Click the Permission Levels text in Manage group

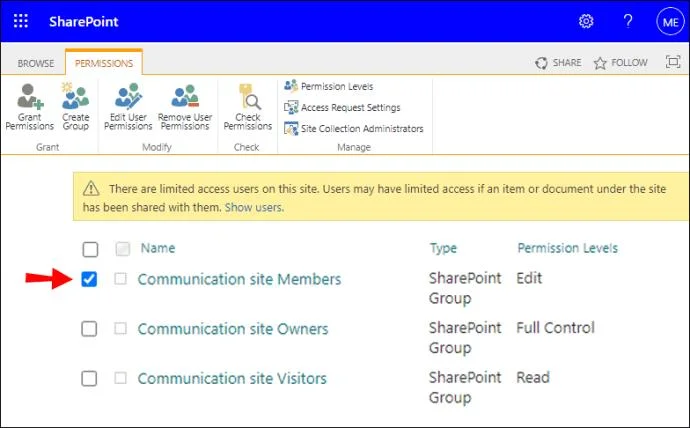[x=337, y=86]
